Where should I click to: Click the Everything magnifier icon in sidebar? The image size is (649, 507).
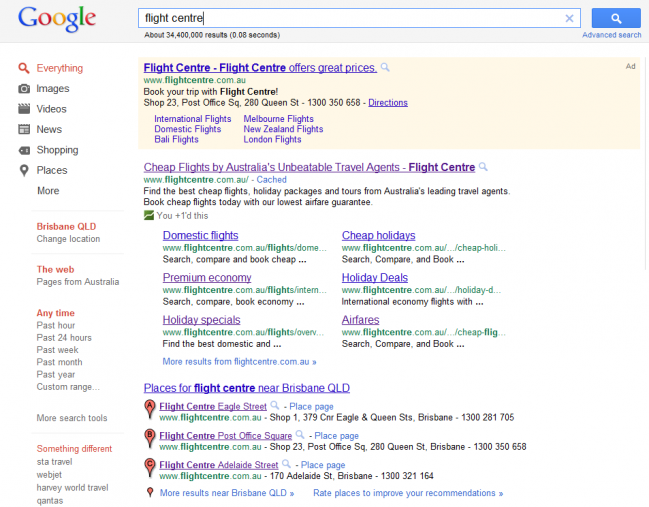pyautogui.click(x=24, y=68)
